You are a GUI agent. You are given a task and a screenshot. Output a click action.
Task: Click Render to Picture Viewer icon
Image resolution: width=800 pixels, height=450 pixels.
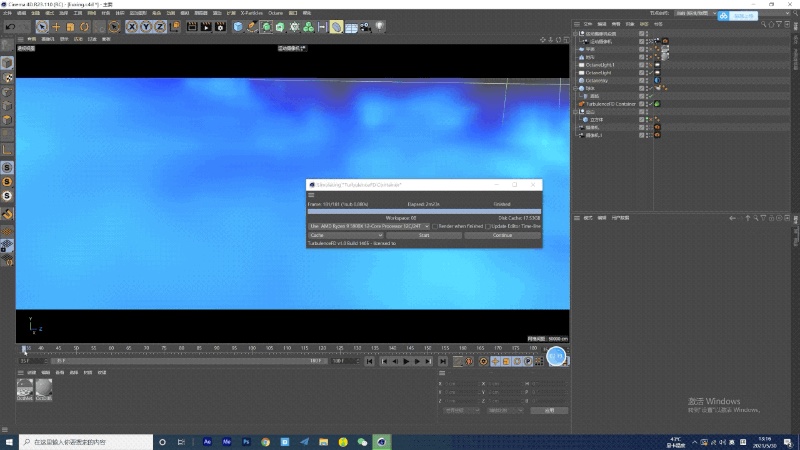coord(206,27)
